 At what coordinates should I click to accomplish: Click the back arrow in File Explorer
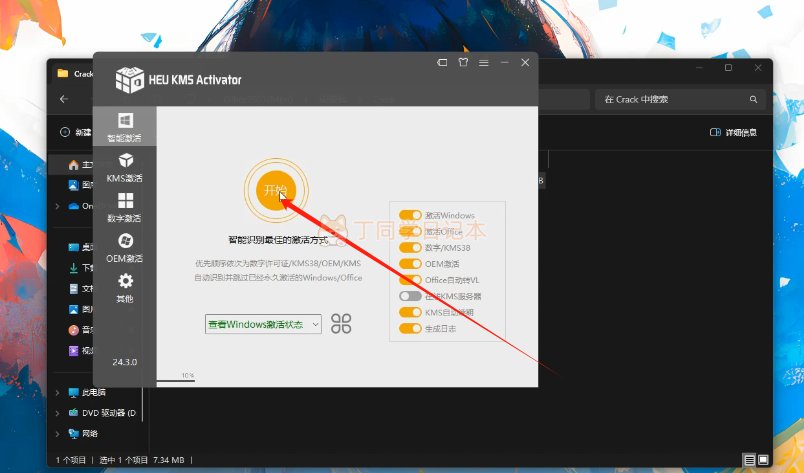point(64,99)
